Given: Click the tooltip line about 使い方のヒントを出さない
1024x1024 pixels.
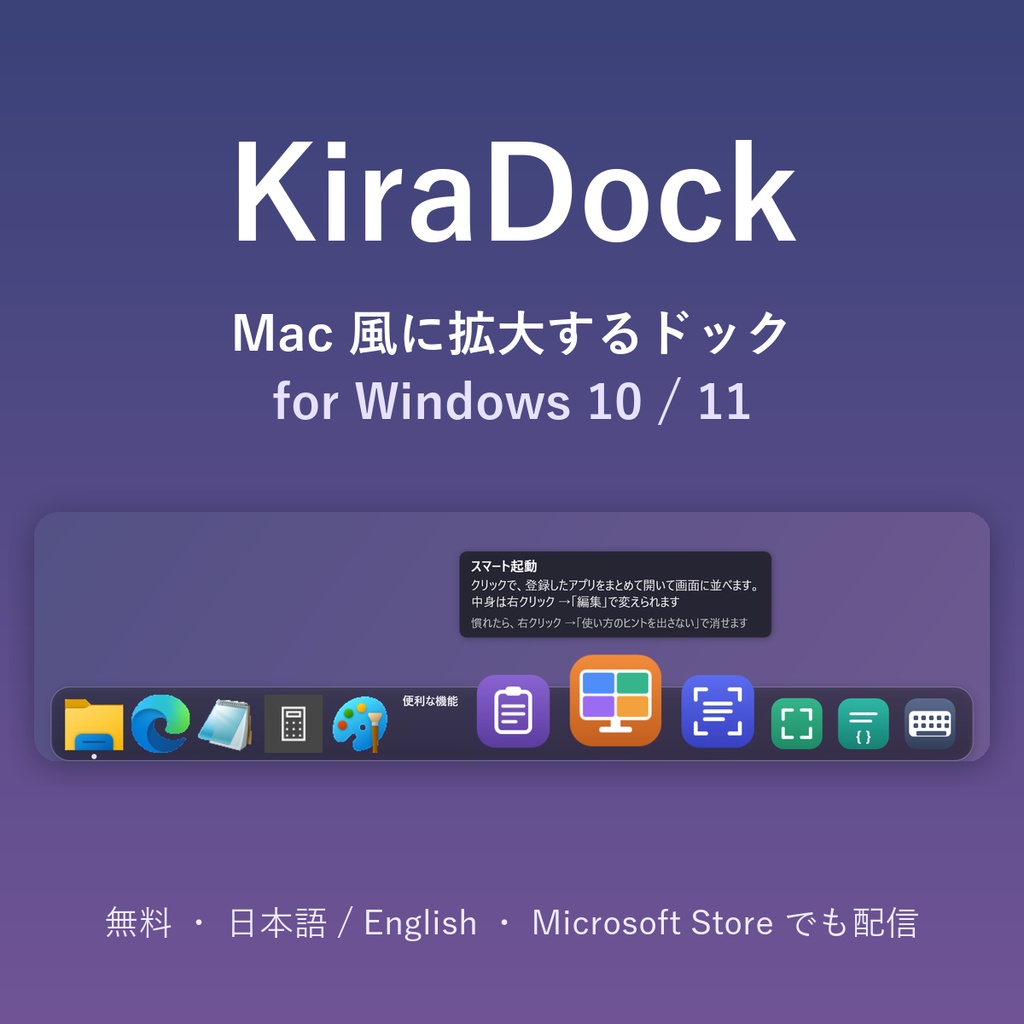Looking at the screenshot, I should point(609,623).
